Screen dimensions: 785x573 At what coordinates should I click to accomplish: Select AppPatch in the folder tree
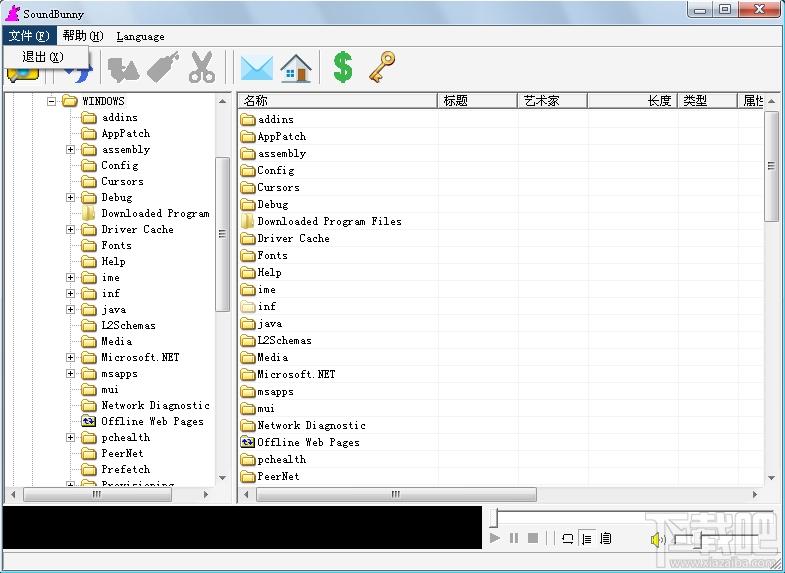[126, 134]
